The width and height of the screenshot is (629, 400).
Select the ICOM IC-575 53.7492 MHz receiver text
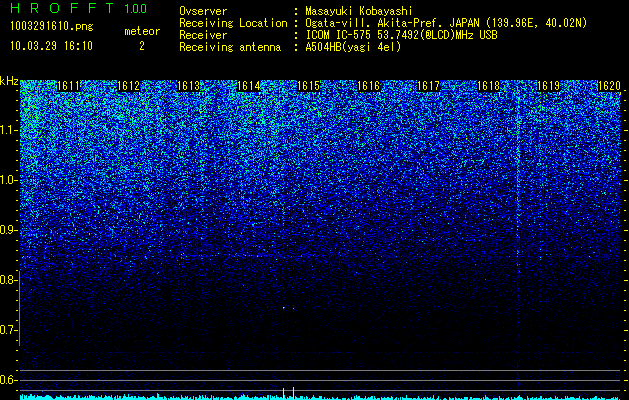click(401, 35)
